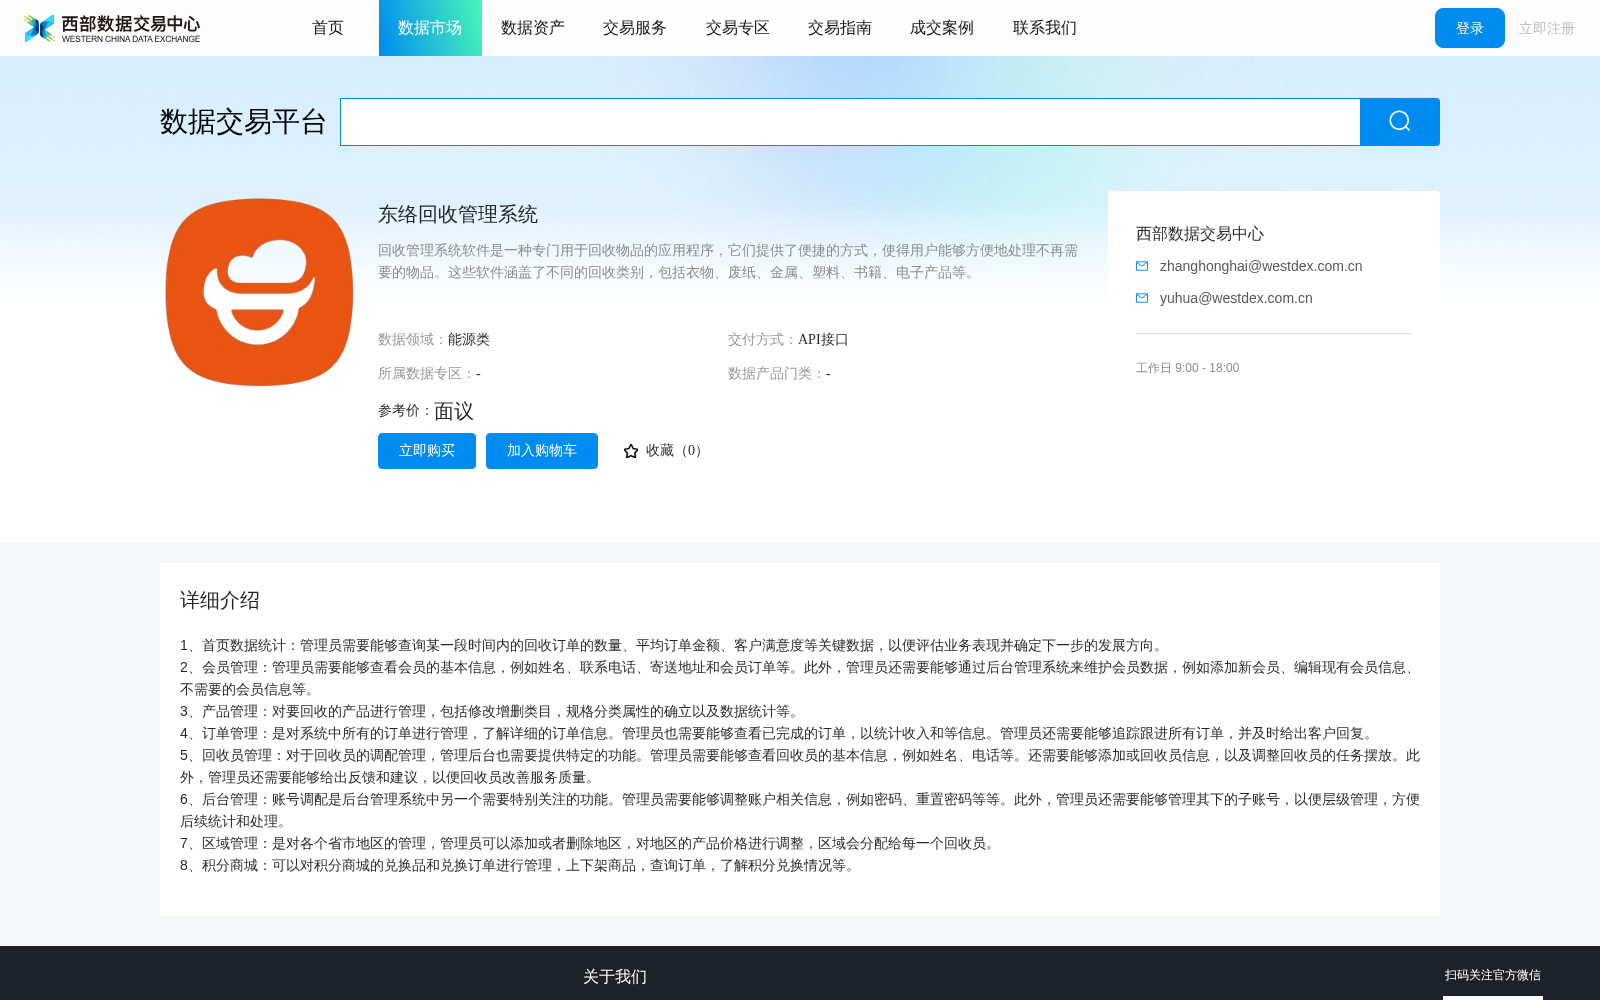Viewport: 1600px width, 1000px height.
Task: Open 交易专区 menu item
Action: click(738, 28)
